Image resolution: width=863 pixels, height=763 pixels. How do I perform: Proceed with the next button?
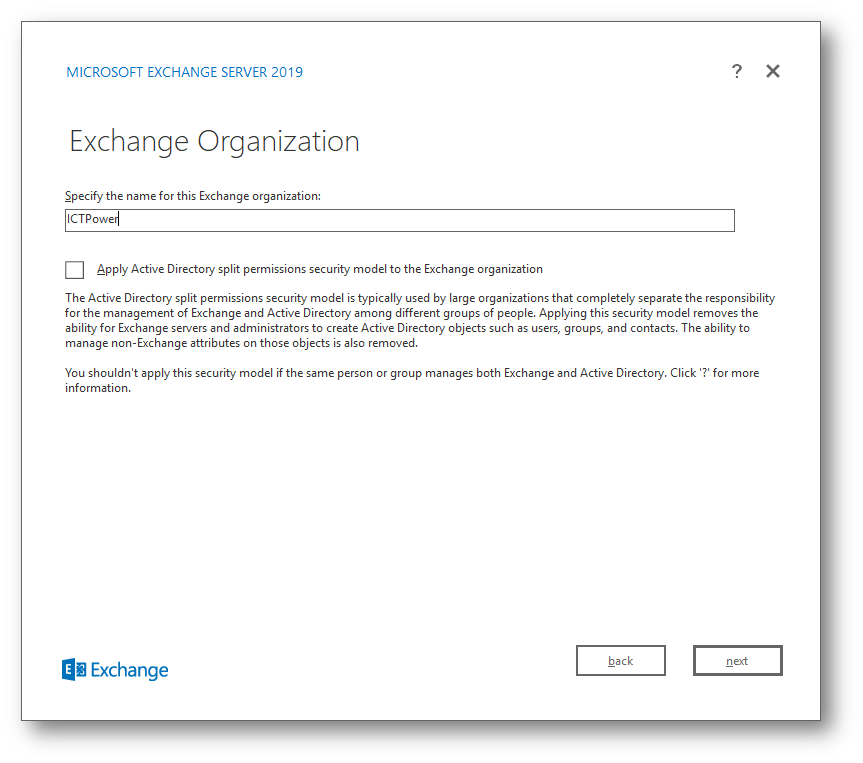click(x=738, y=661)
